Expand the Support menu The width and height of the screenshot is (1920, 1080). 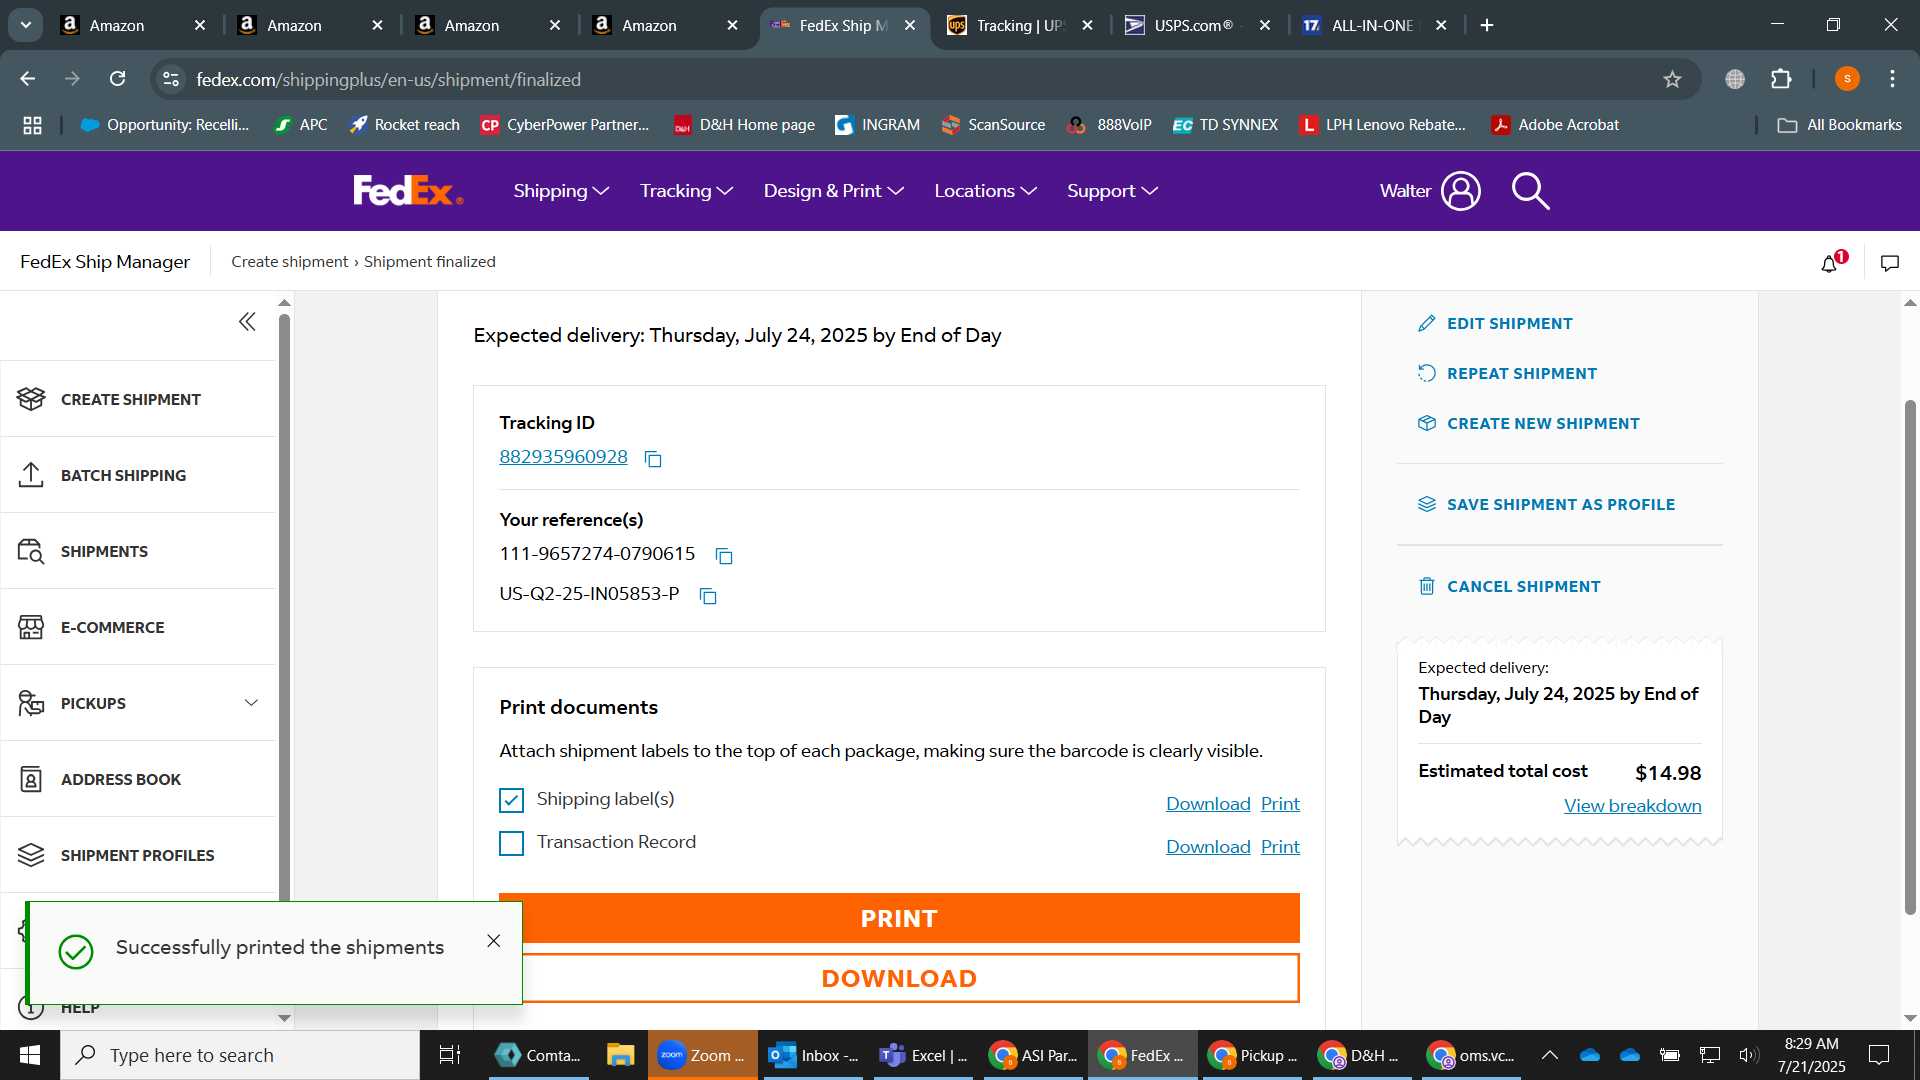(x=1112, y=191)
